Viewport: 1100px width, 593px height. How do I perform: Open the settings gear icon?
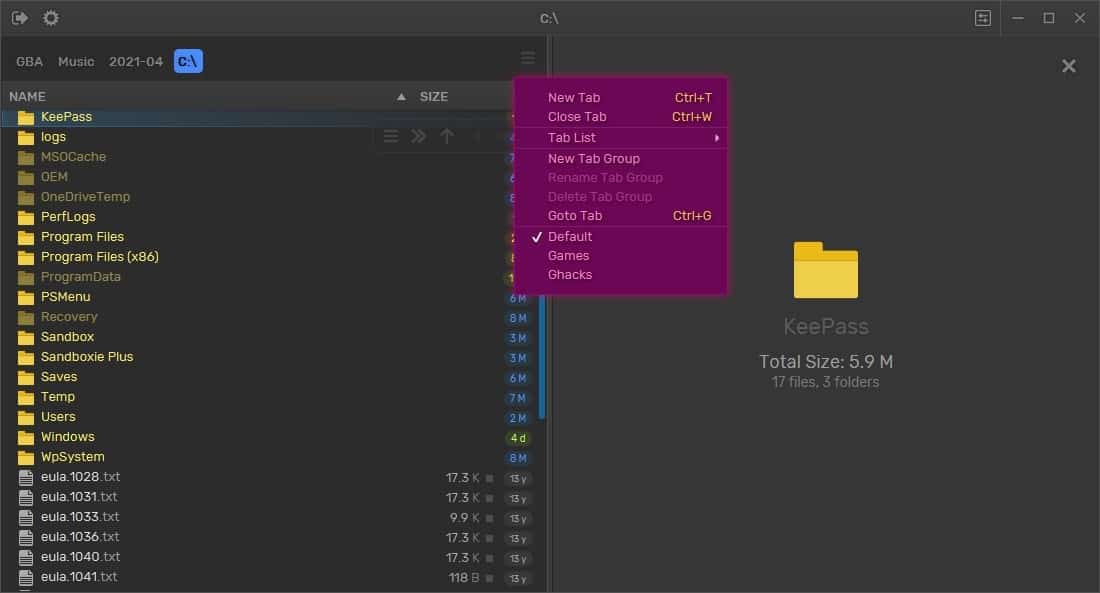(50, 17)
